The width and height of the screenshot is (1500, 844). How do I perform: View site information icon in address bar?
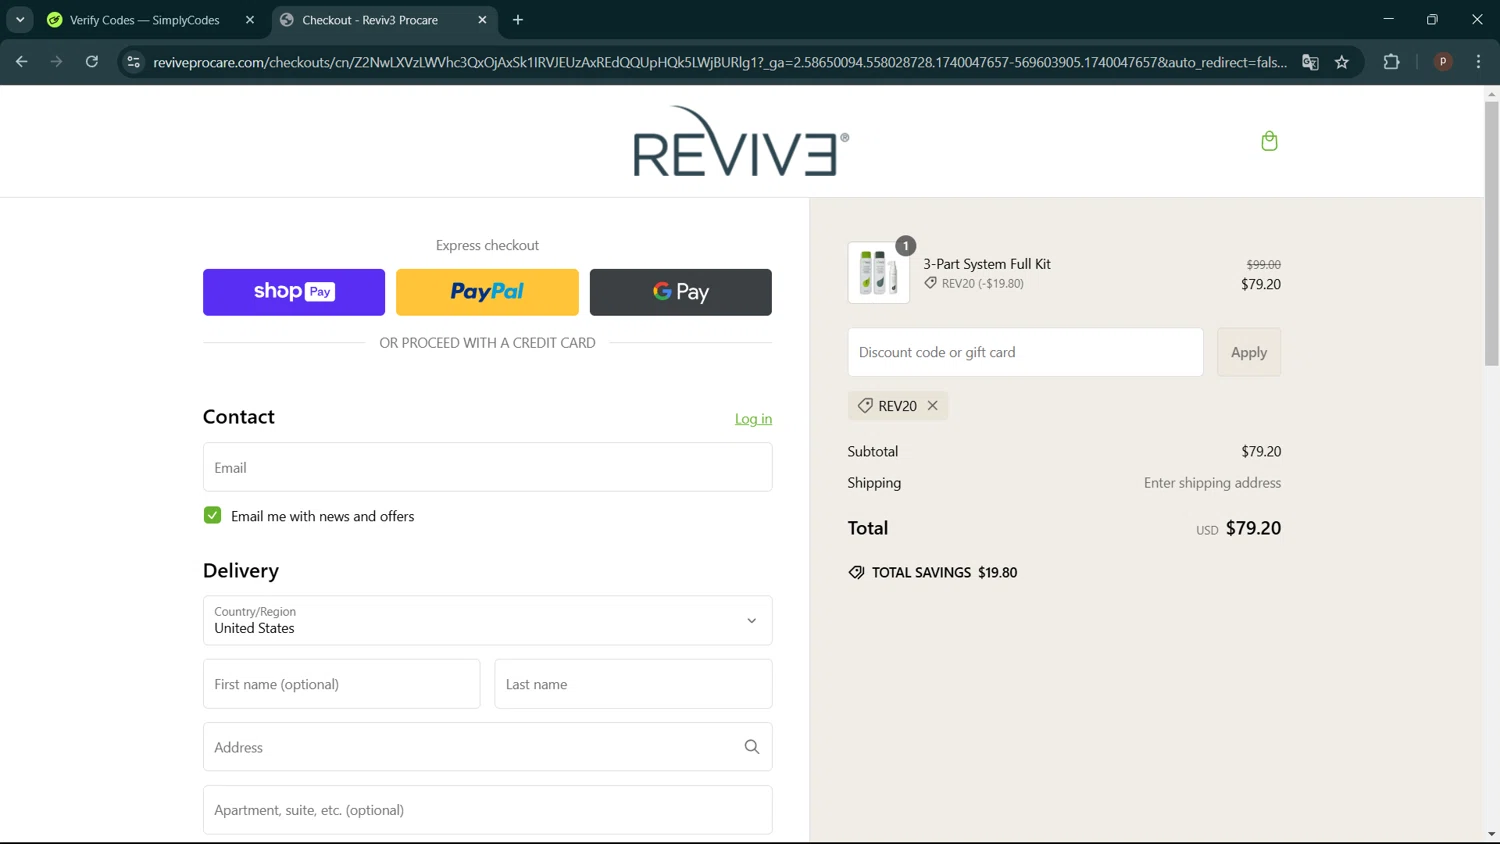click(x=133, y=62)
